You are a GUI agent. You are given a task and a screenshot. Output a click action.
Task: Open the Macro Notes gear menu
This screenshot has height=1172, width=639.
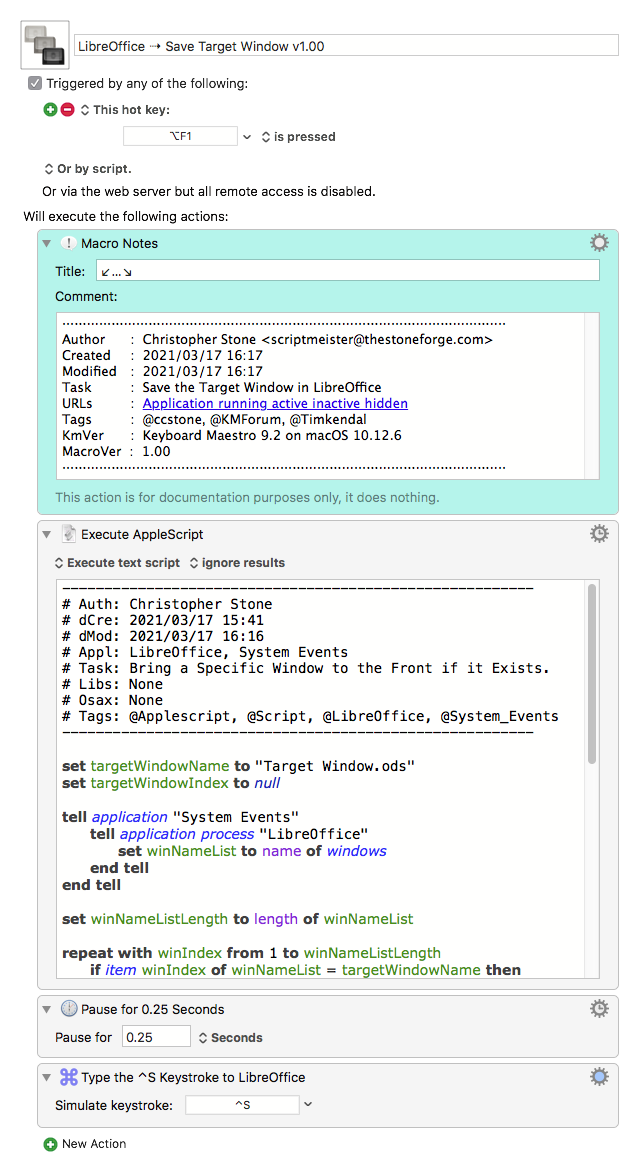(x=599, y=242)
